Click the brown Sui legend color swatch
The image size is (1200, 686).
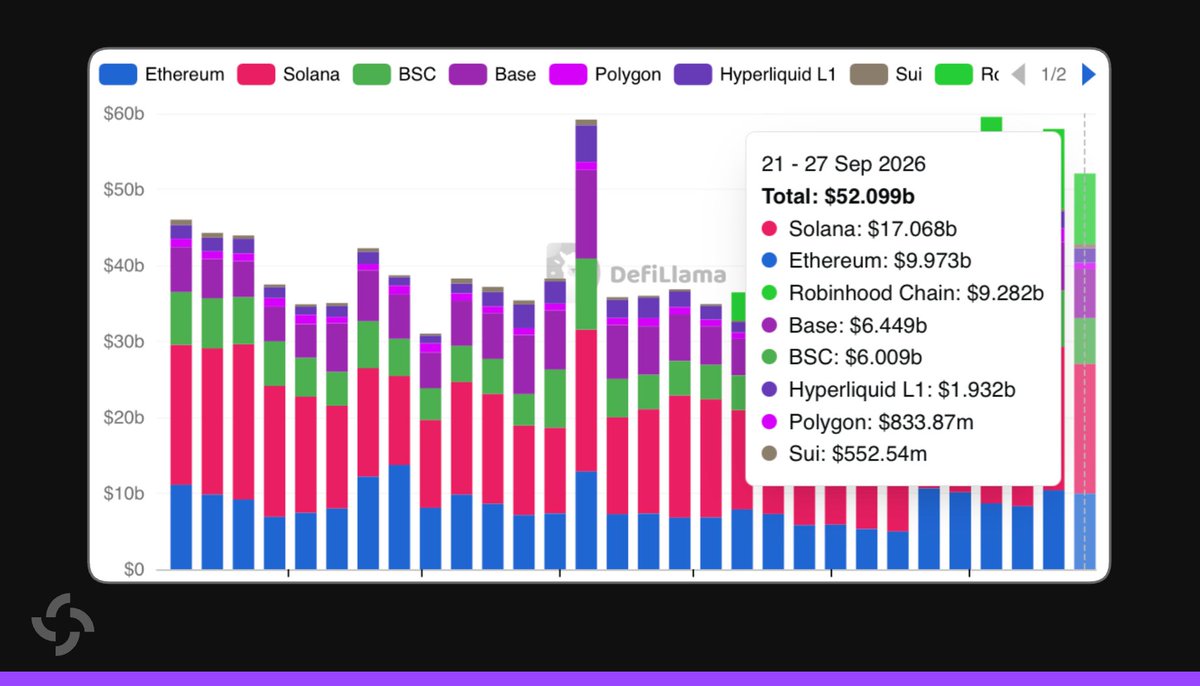click(868, 74)
